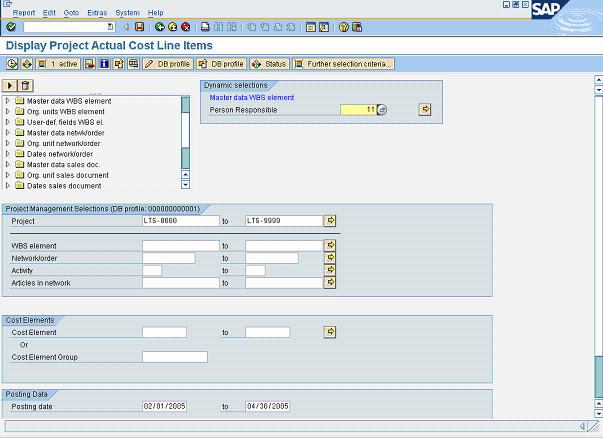This screenshot has width=603, height=438.
Task: Click the red Cancel icon
Action: point(186,27)
